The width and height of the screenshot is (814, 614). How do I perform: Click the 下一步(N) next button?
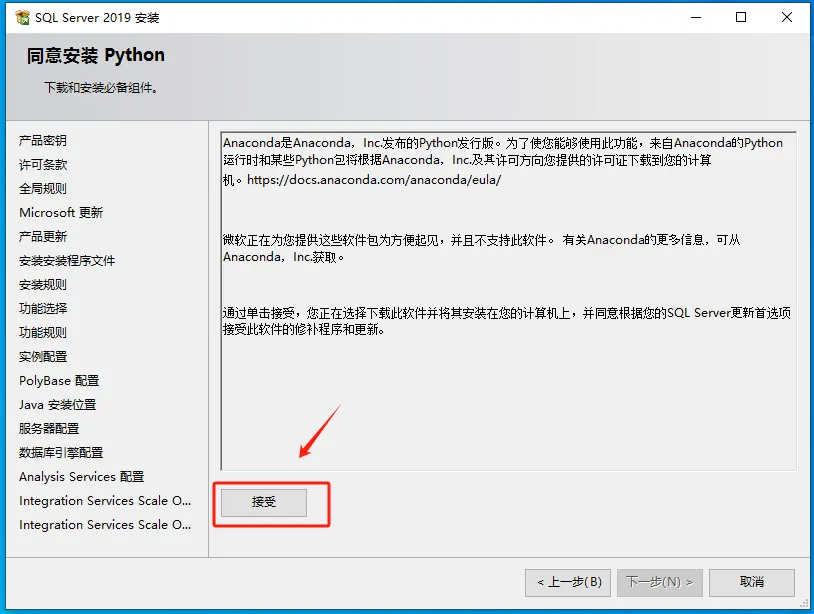(x=659, y=582)
